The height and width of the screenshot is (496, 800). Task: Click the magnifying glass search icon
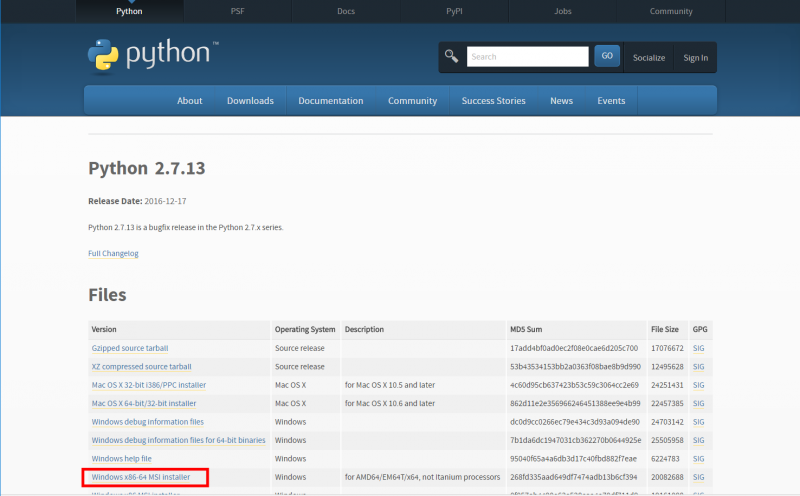coord(452,57)
